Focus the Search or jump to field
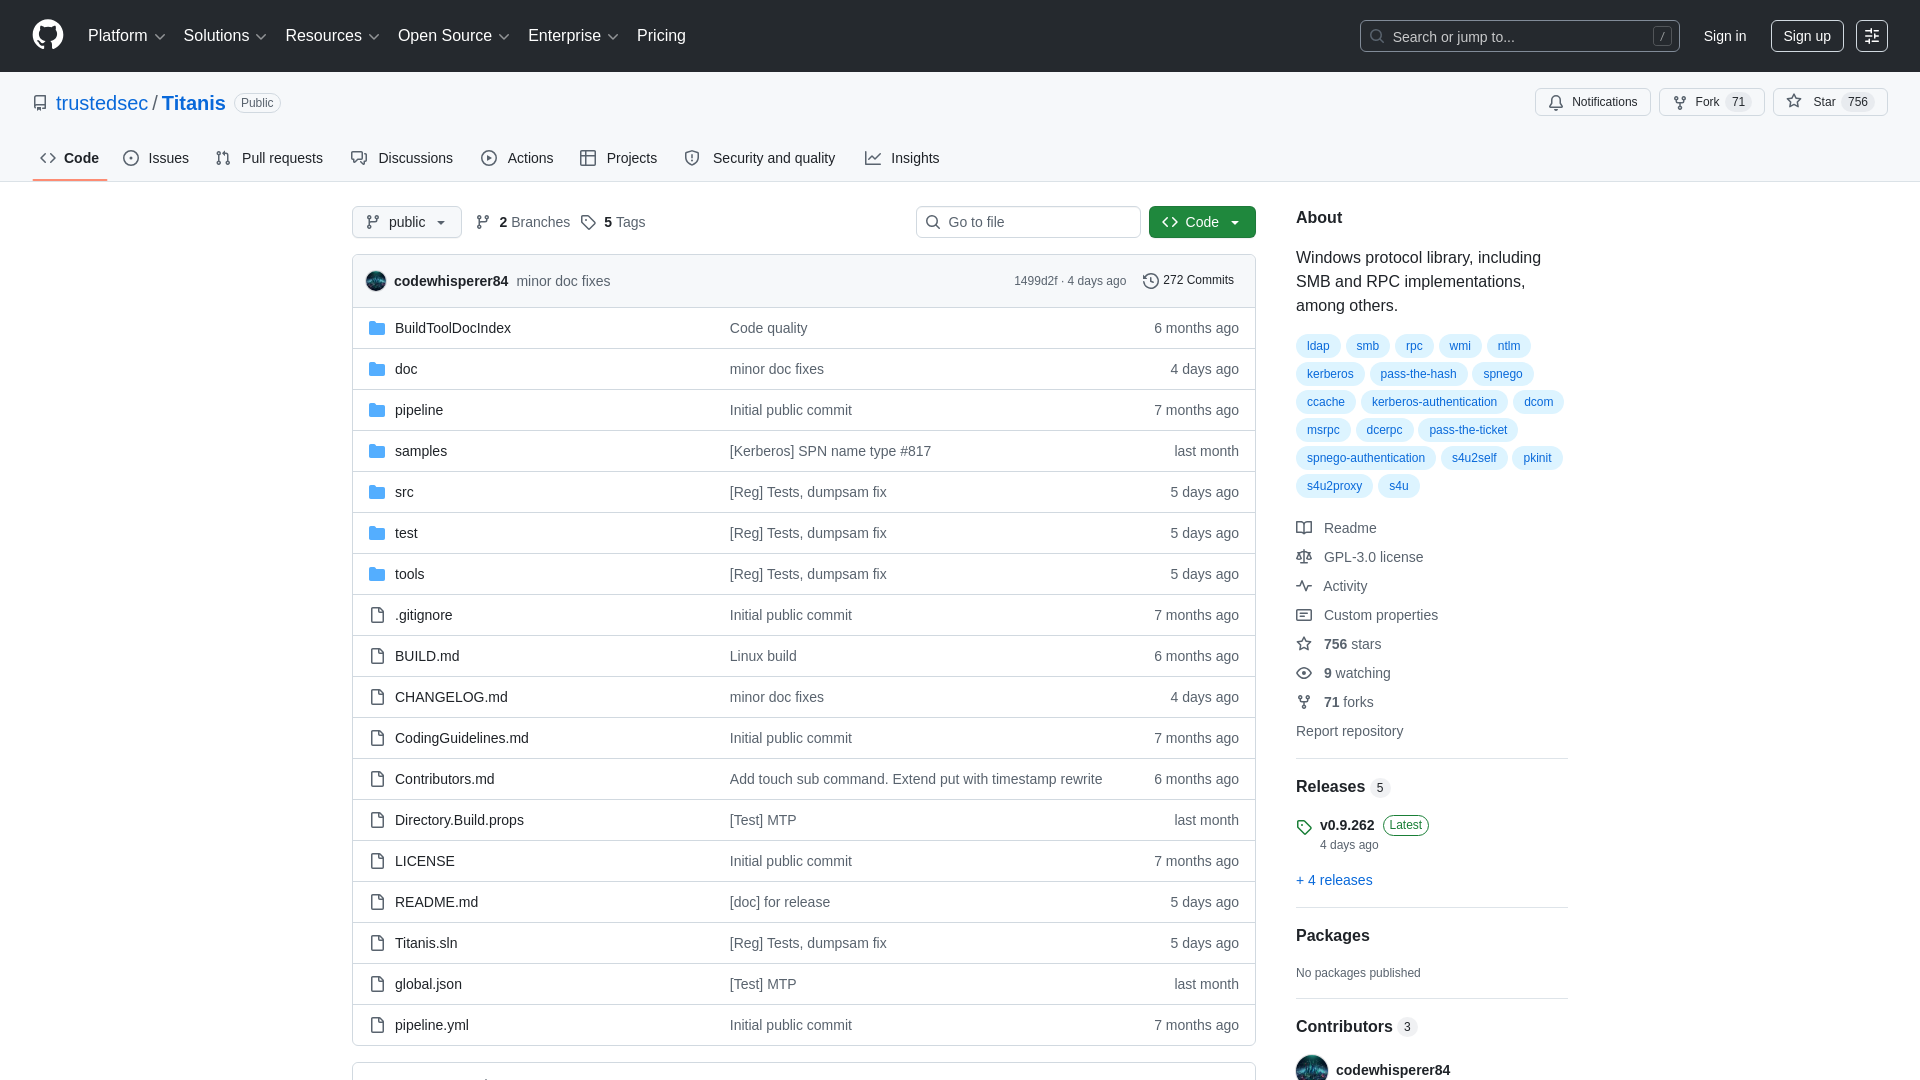The height and width of the screenshot is (1080, 1920). tap(1519, 36)
